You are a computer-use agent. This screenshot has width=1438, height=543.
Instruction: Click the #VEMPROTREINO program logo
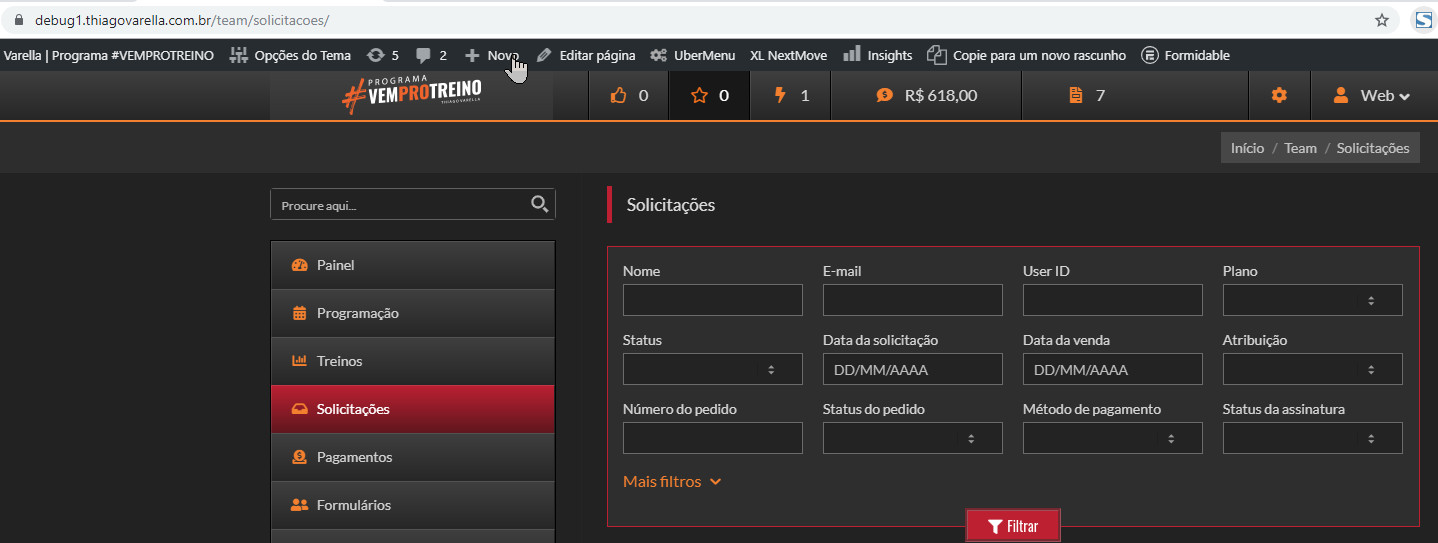(411, 93)
